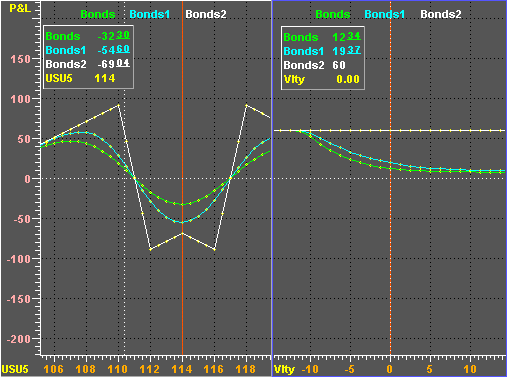Click the white Bonds2 curve low point near 116
The image size is (507, 377).
pyautogui.click(x=214, y=249)
